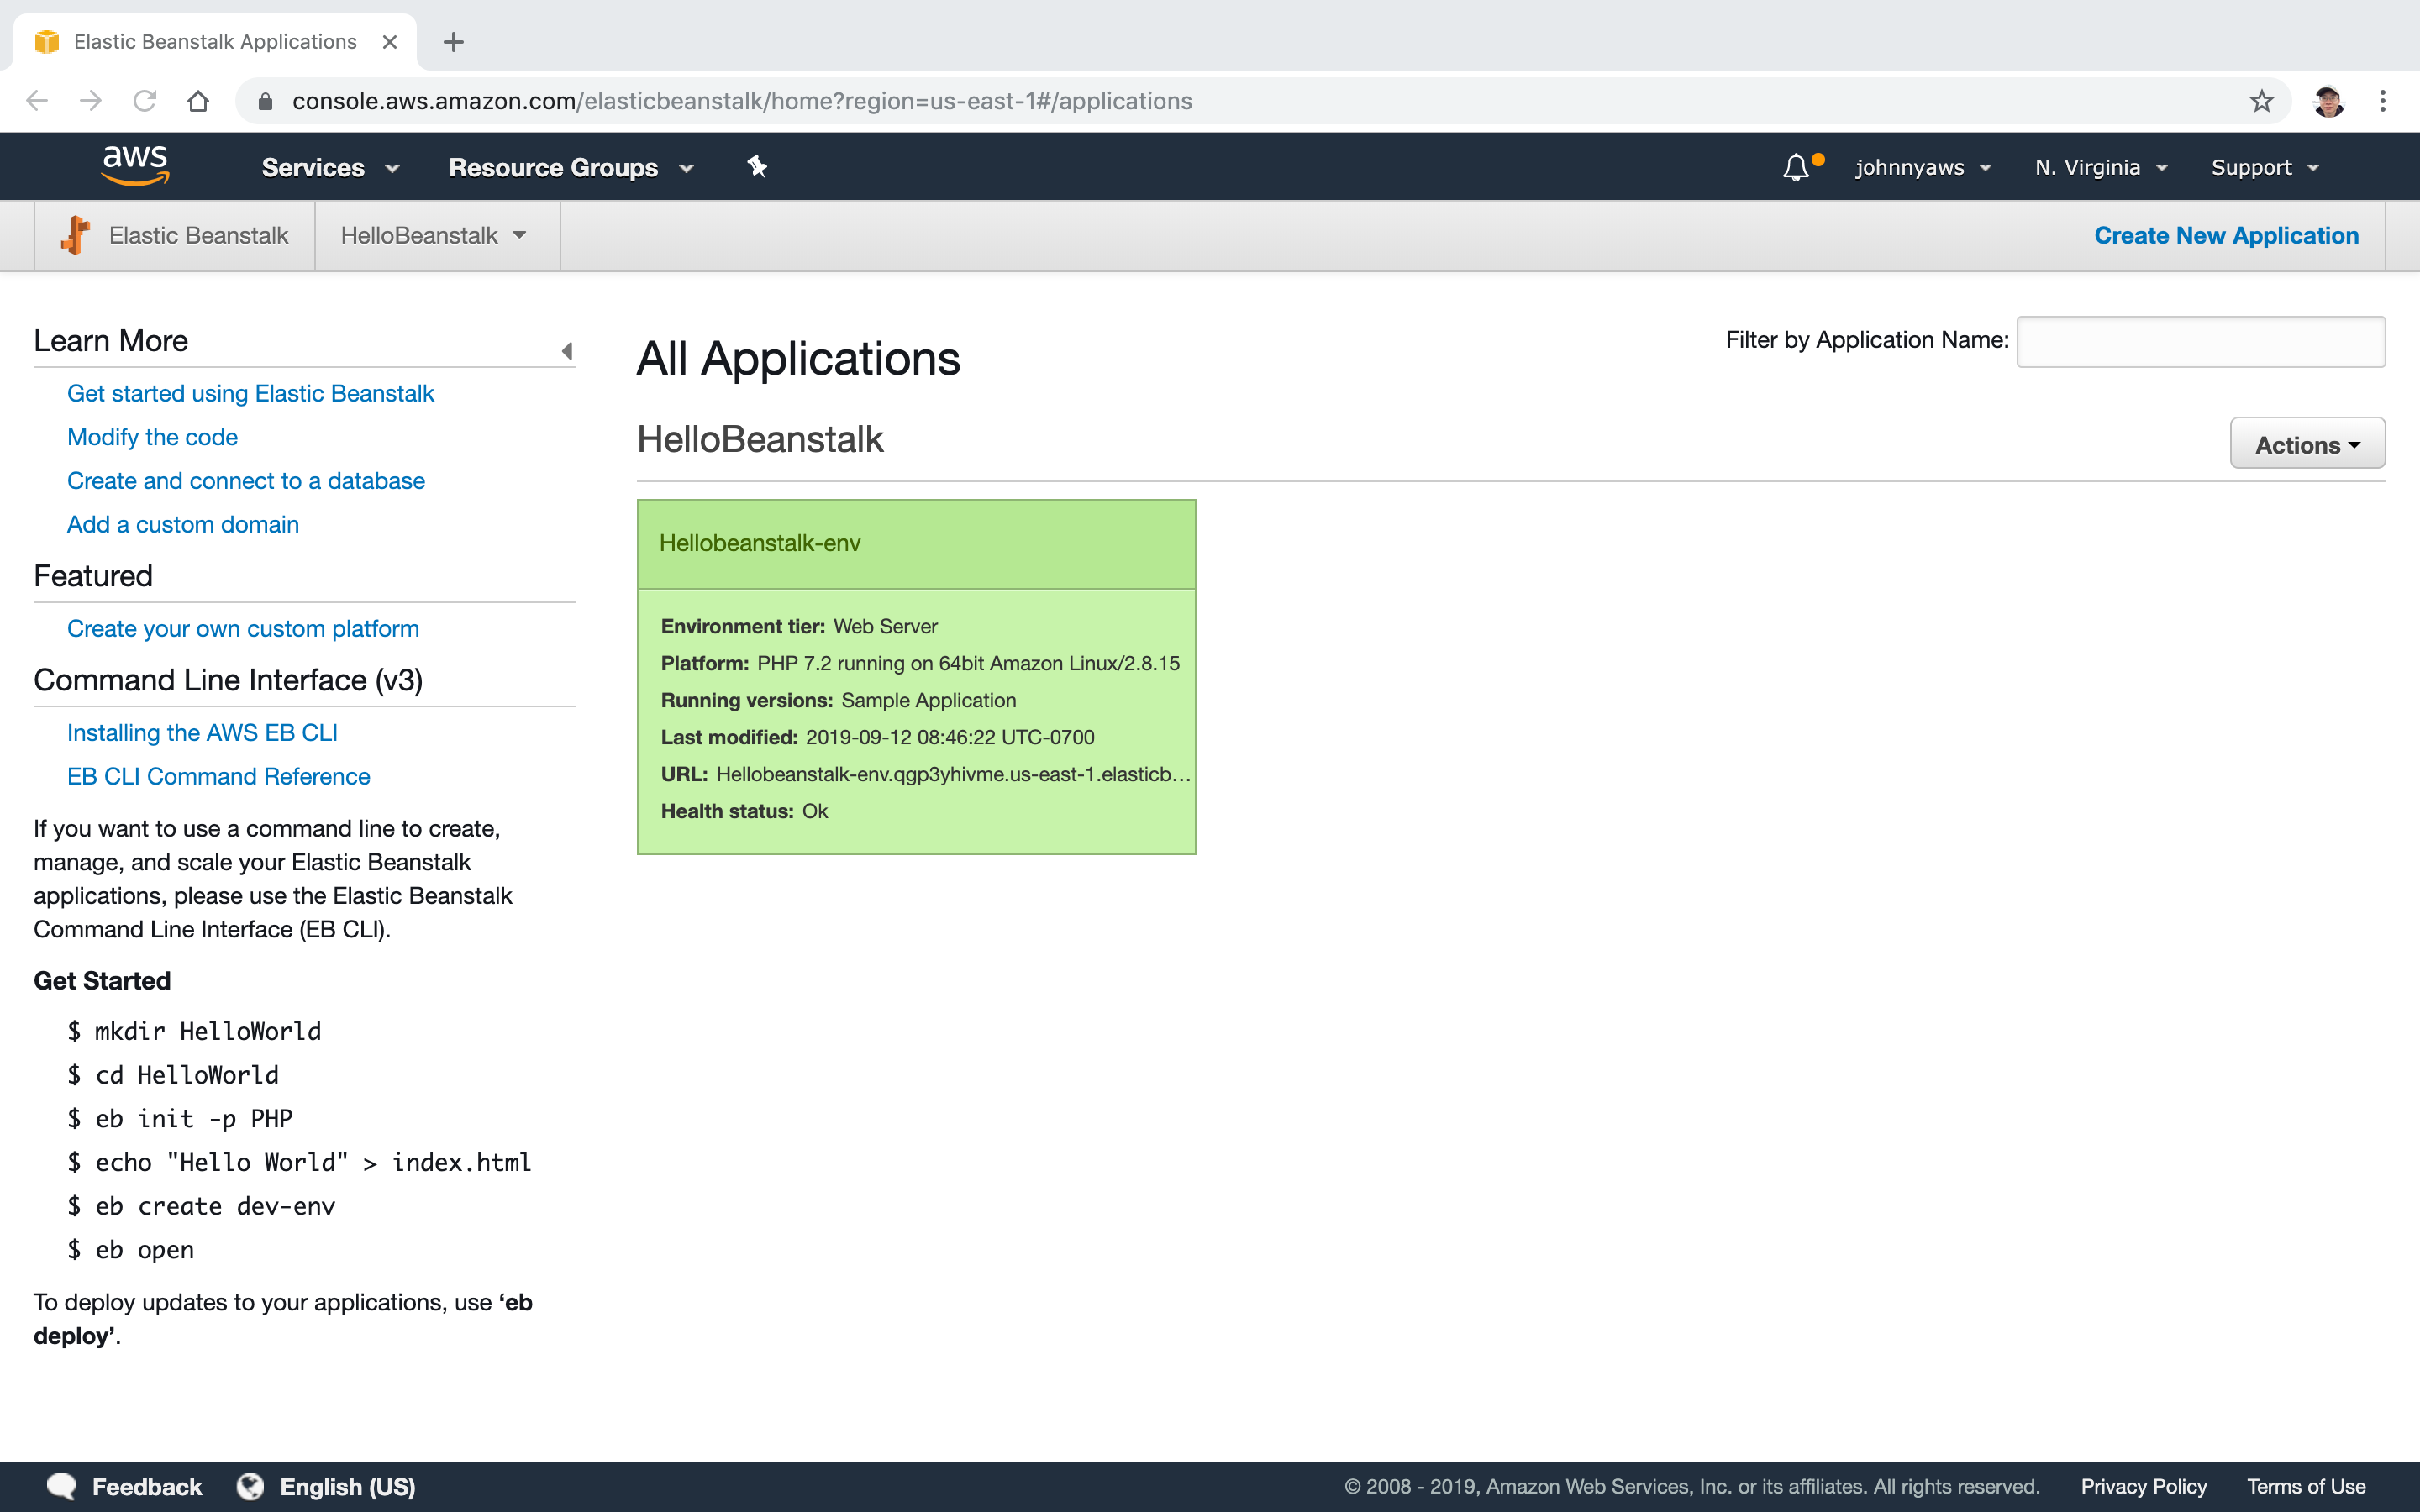Bookmark page with the star icon
The width and height of the screenshot is (2420, 1512).
pyautogui.click(x=2262, y=101)
